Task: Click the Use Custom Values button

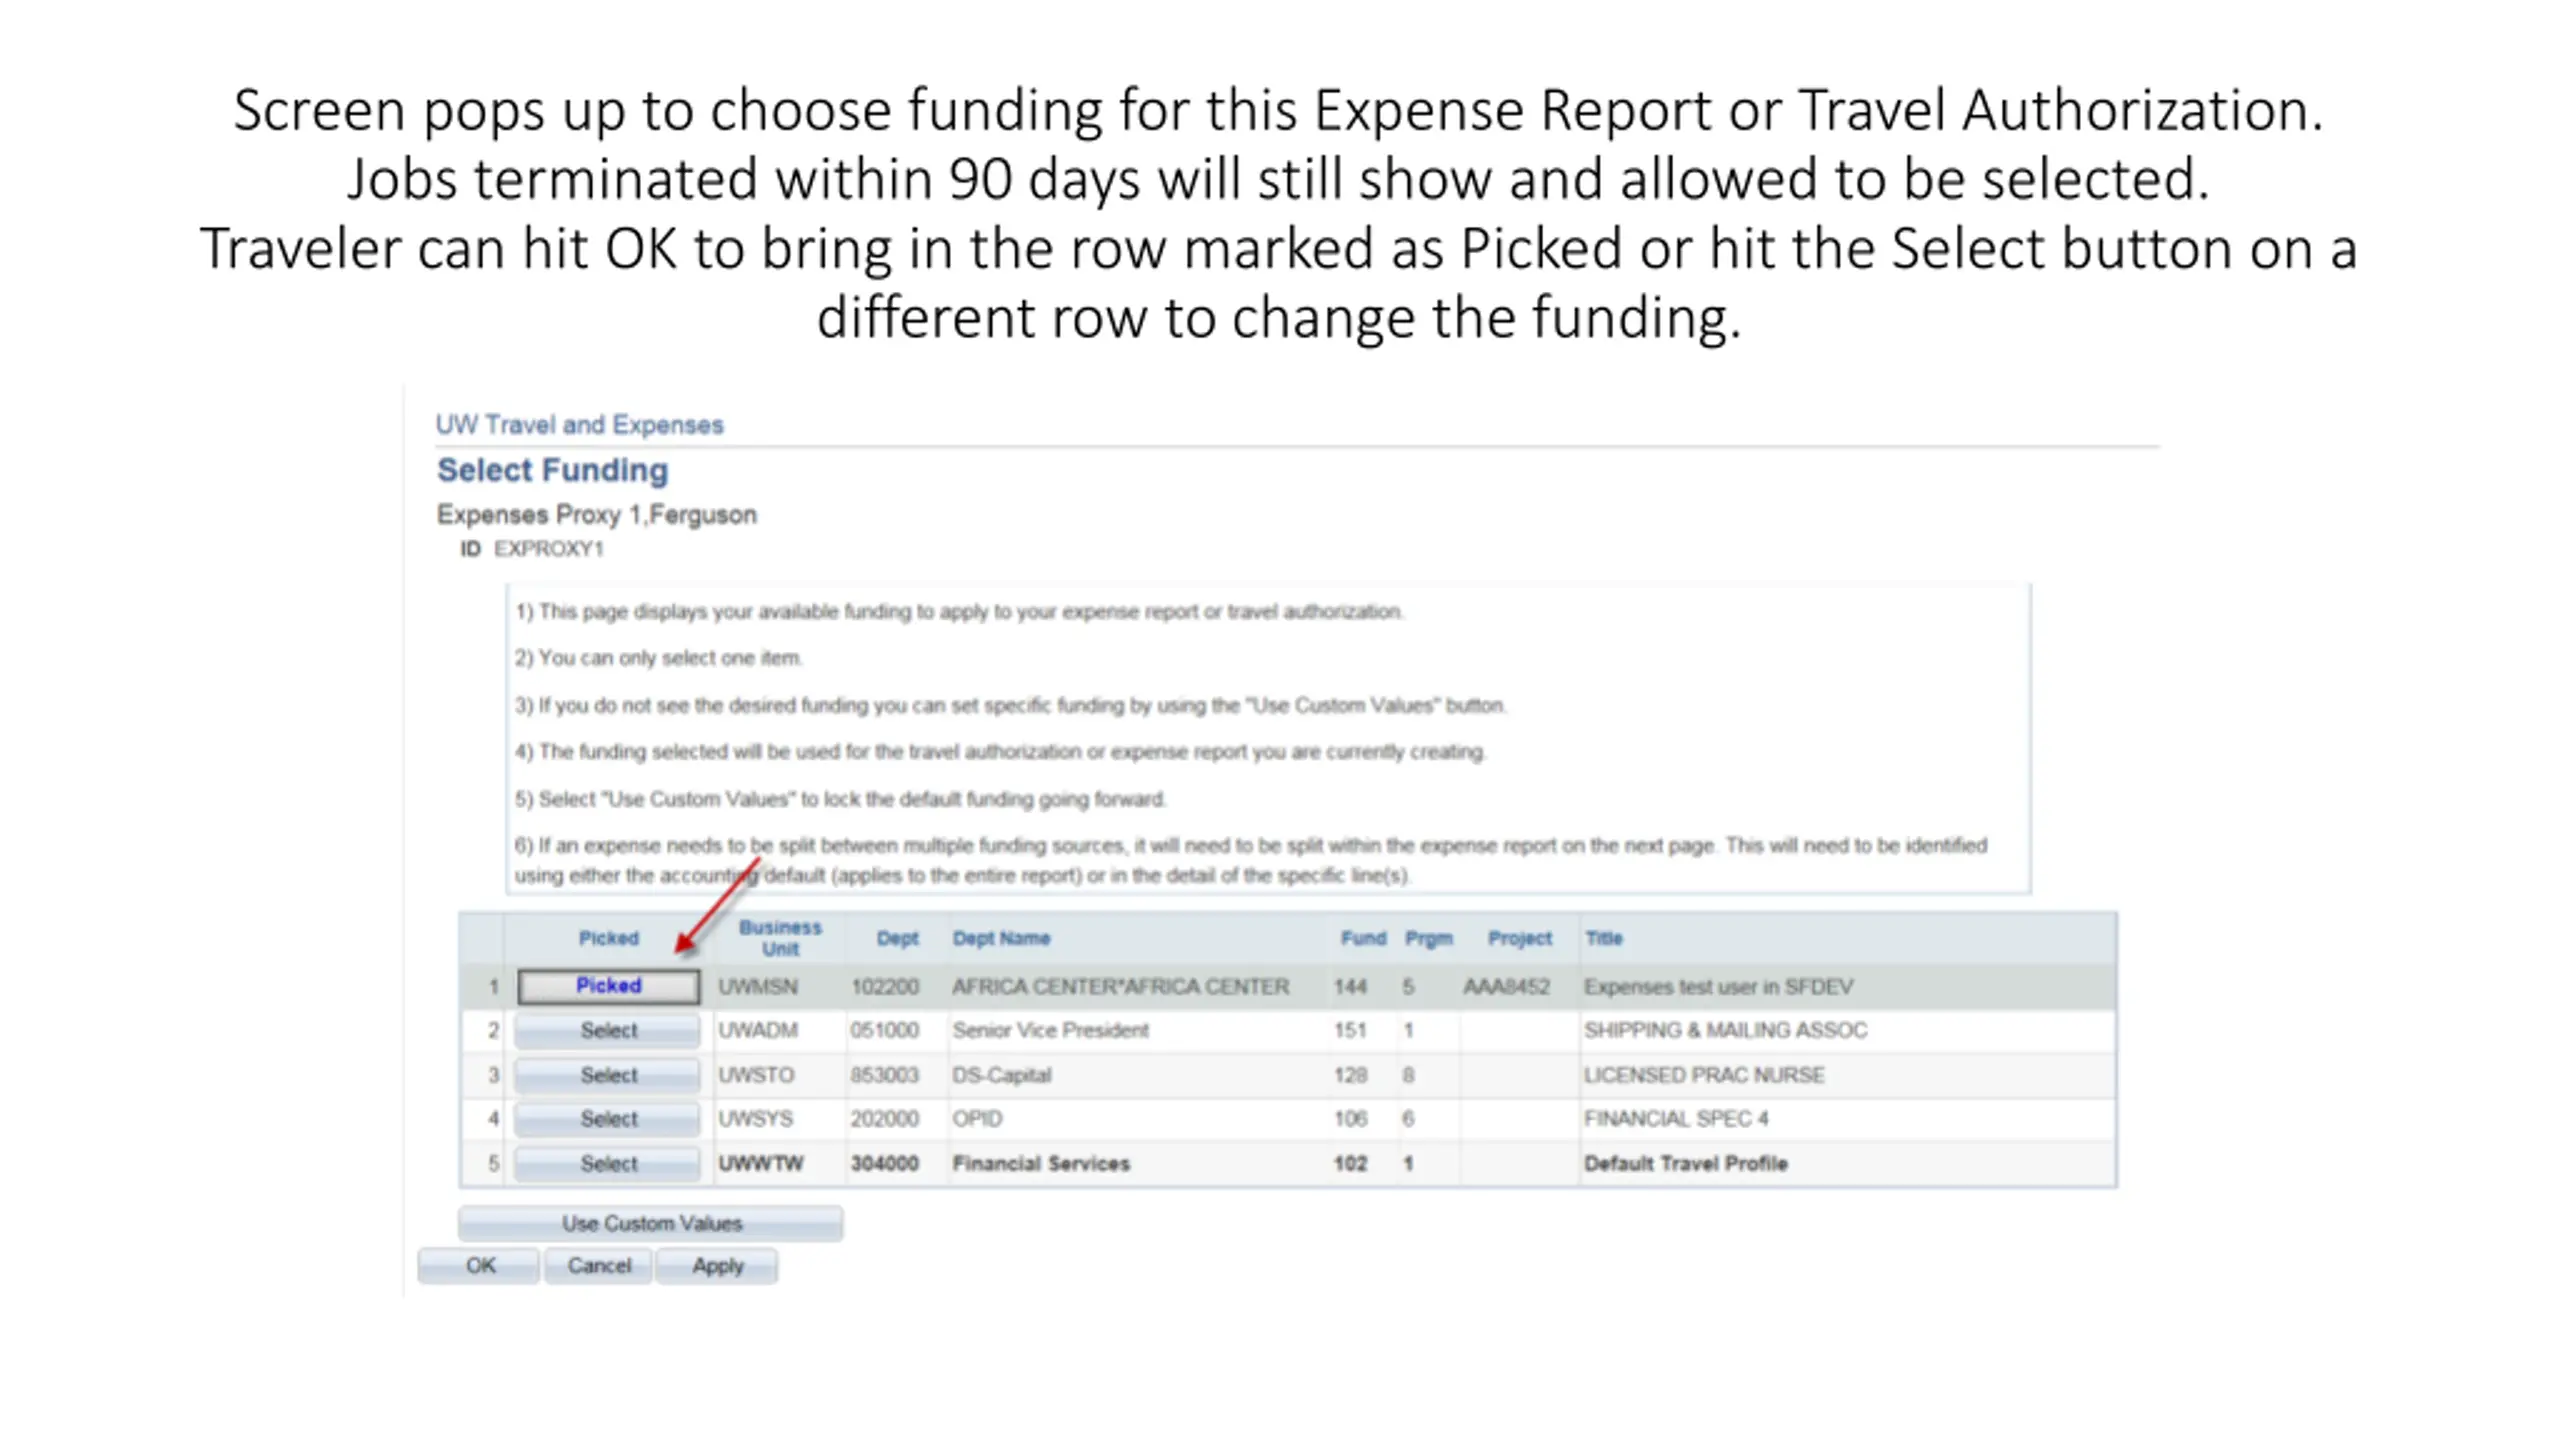Action: pyautogui.click(x=651, y=1224)
